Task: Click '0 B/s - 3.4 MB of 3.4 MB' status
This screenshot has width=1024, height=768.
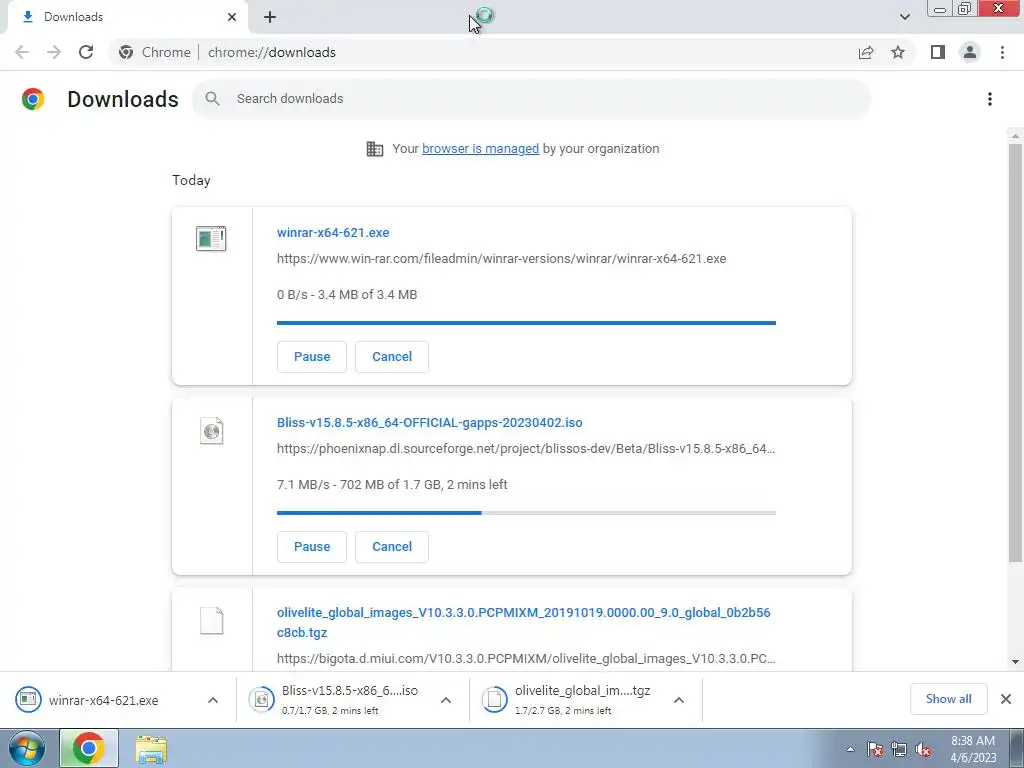Action: point(347,295)
